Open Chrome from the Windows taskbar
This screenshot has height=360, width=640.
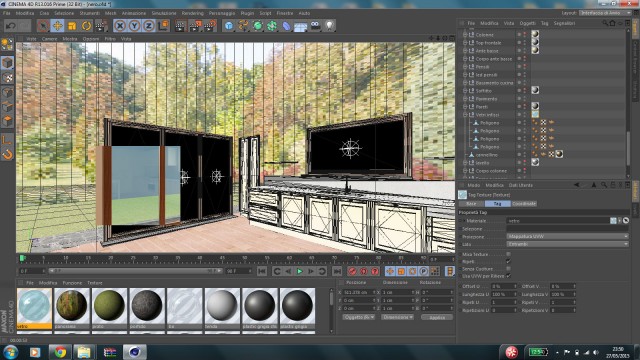[60, 352]
